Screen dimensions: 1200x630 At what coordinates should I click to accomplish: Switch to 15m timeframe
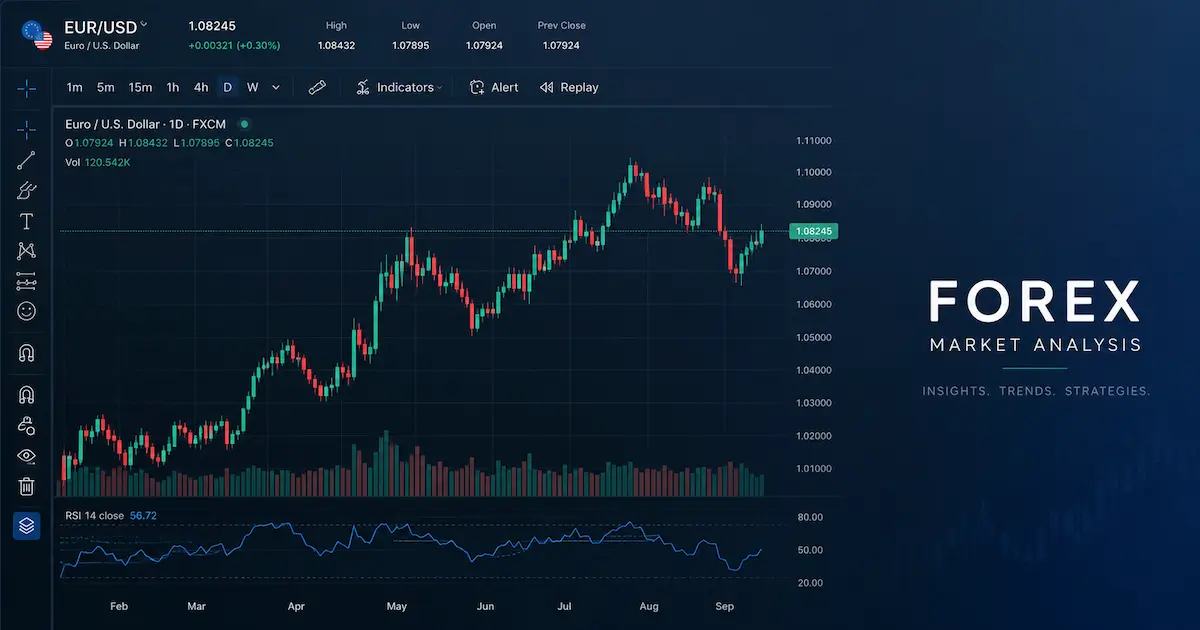coord(140,88)
